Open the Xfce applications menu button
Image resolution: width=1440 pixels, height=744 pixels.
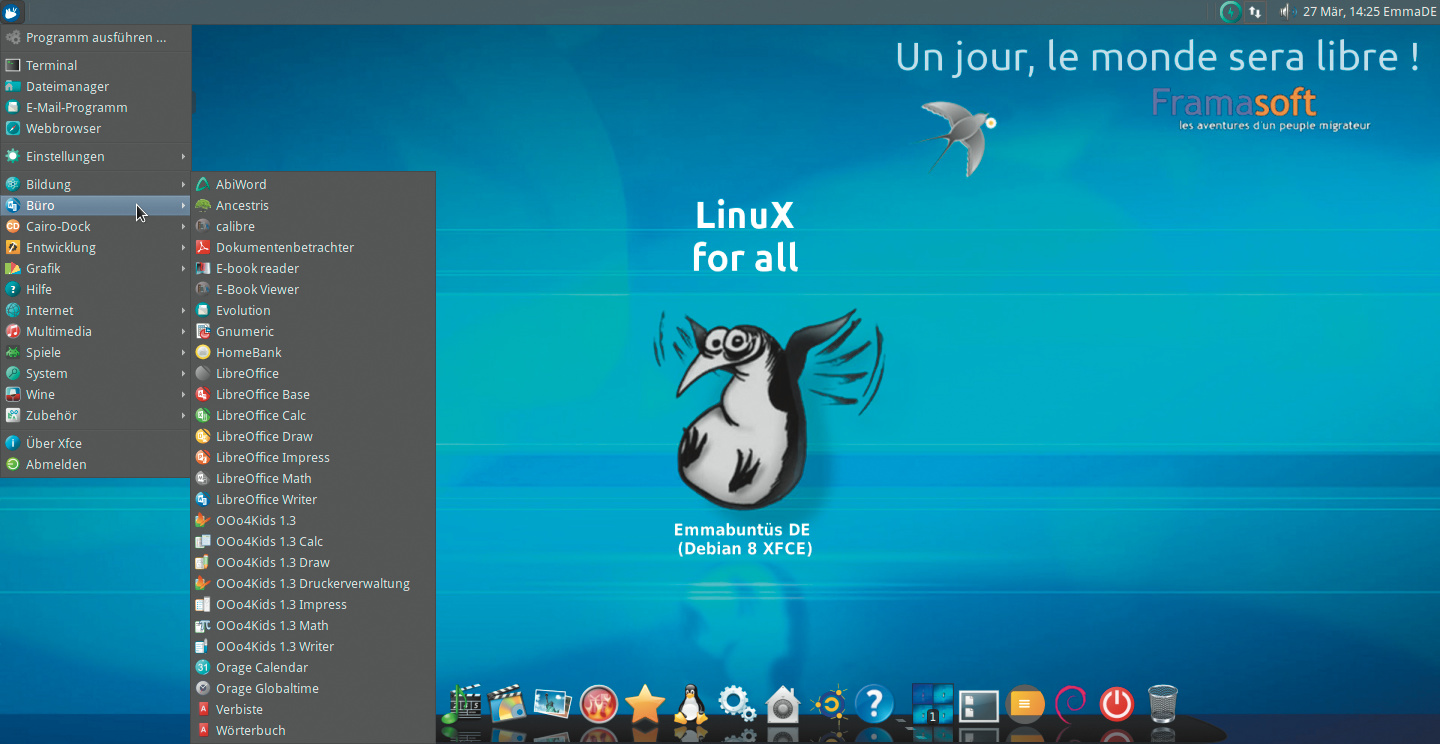click(x=13, y=12)
